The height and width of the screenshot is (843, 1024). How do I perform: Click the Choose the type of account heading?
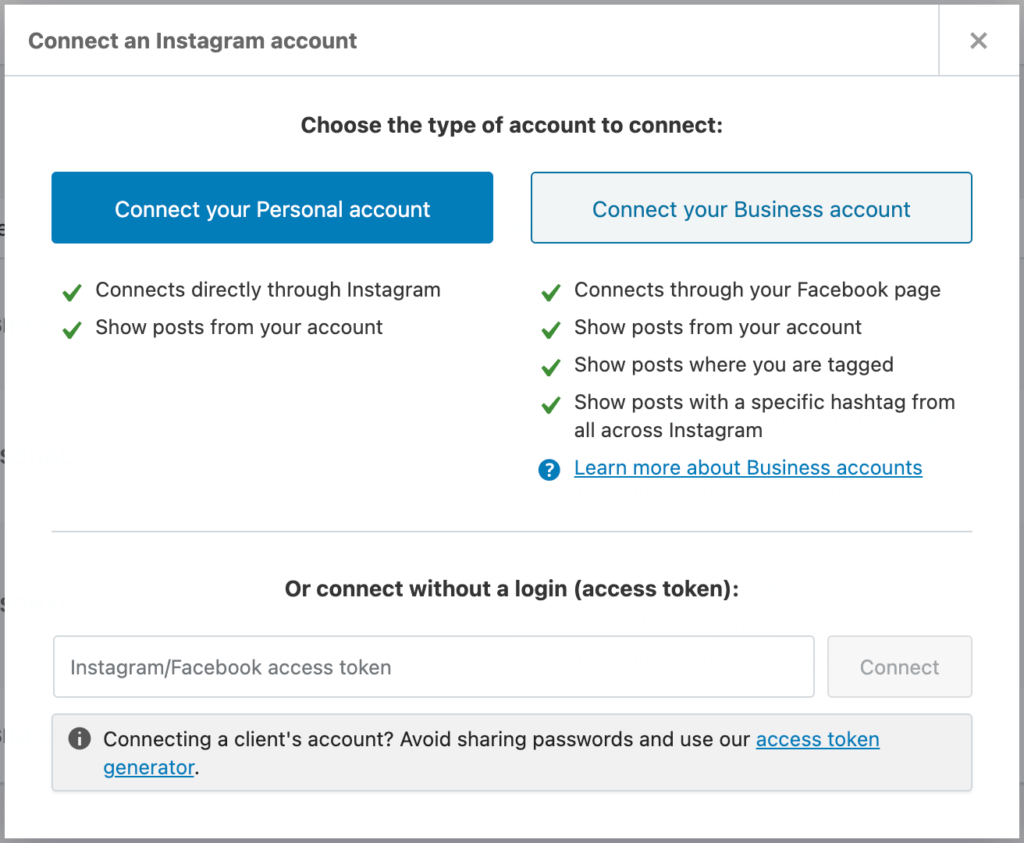point(511,125)
